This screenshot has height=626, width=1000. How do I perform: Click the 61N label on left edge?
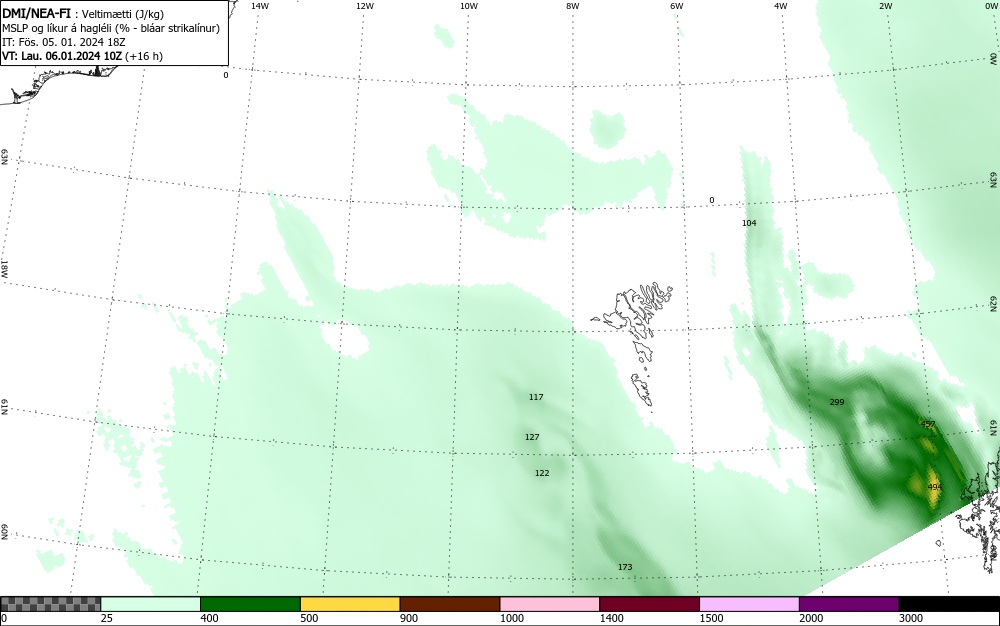tap(5, 407)
